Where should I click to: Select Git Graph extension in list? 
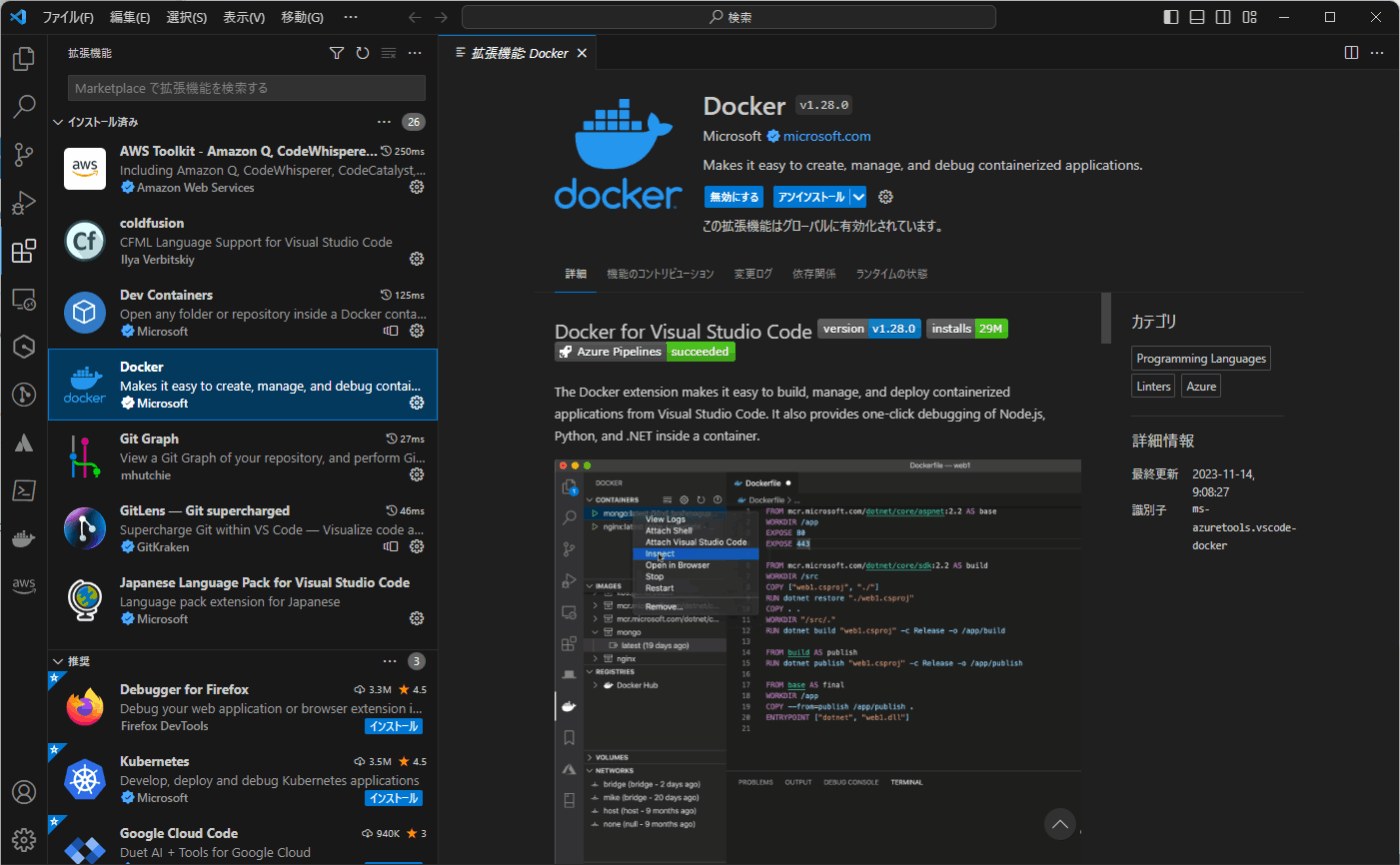(243, 456)
